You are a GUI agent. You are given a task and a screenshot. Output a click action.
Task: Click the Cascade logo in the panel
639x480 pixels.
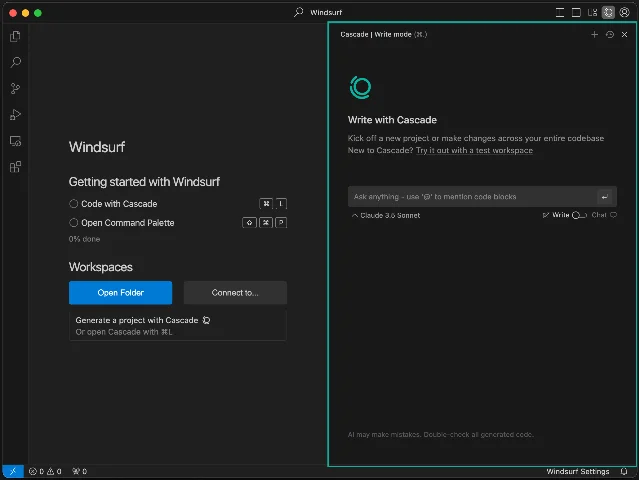(360, 87)
